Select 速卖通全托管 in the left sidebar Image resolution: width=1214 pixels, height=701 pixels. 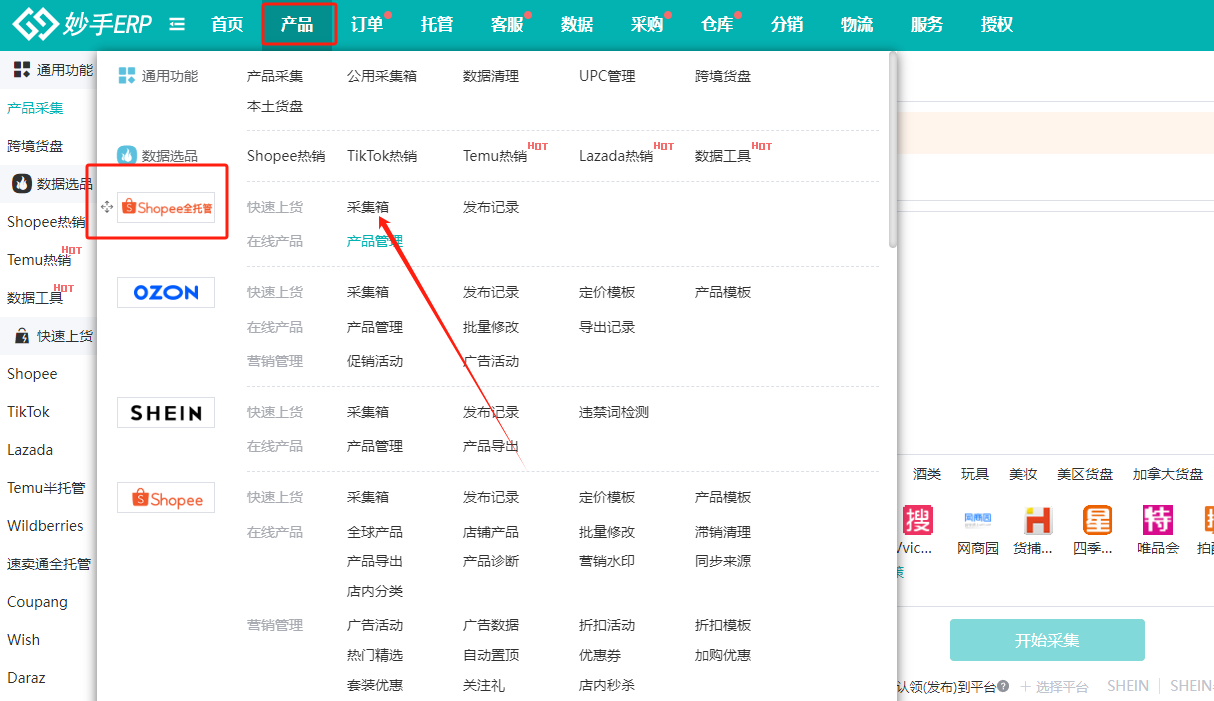pos(49,564)
